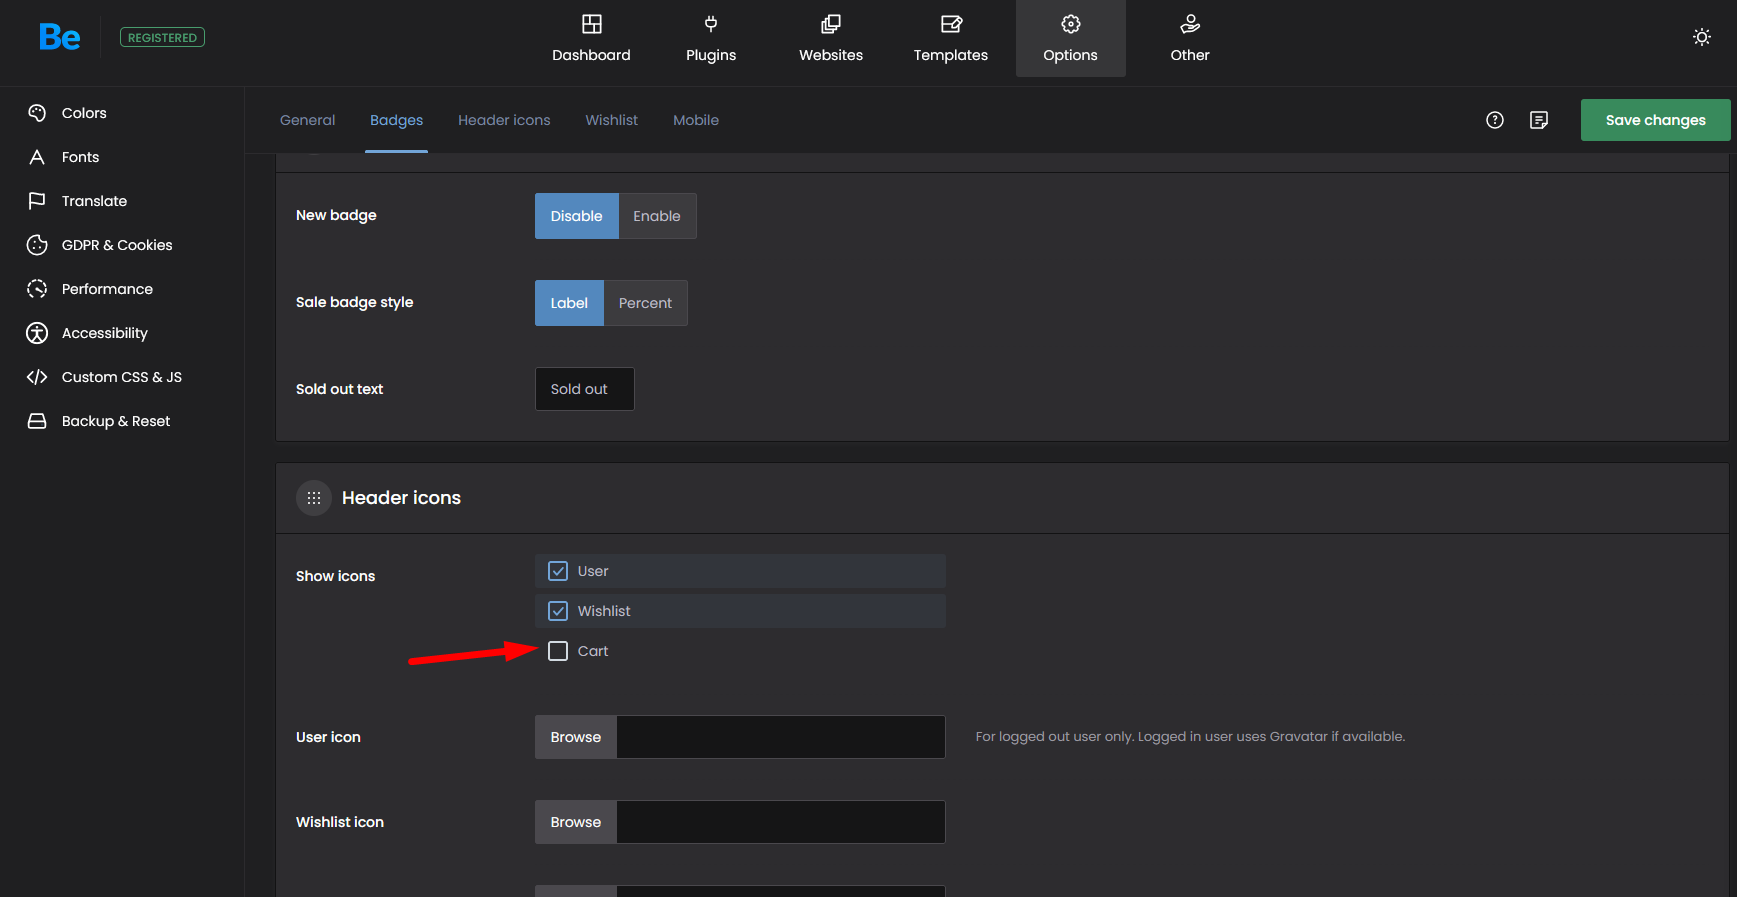
Task: Set New badge to Disable
Action: (577, 216)
